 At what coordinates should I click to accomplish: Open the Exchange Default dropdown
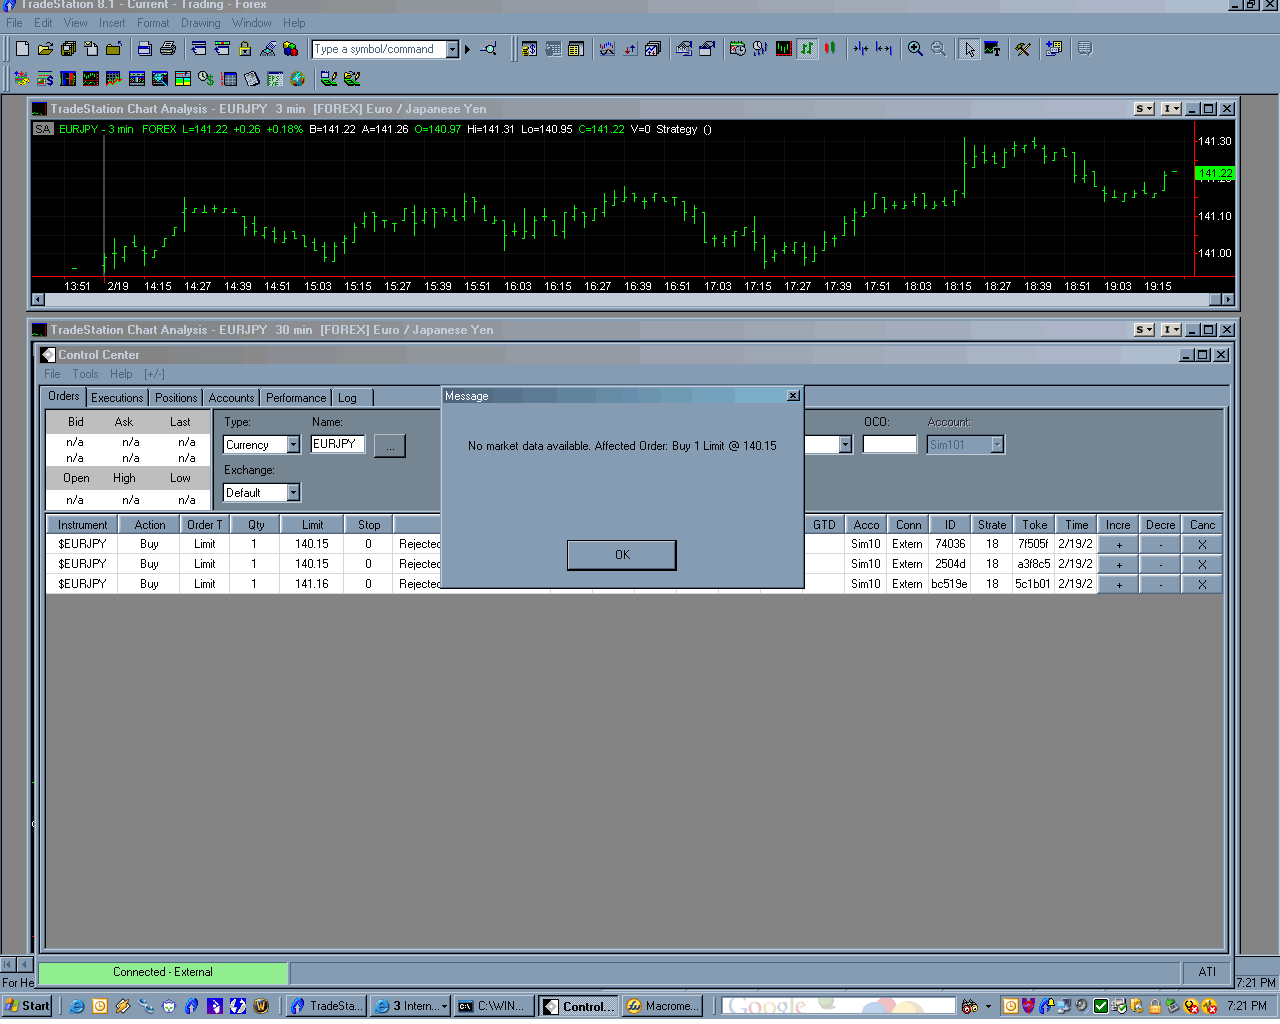(293, 492)
